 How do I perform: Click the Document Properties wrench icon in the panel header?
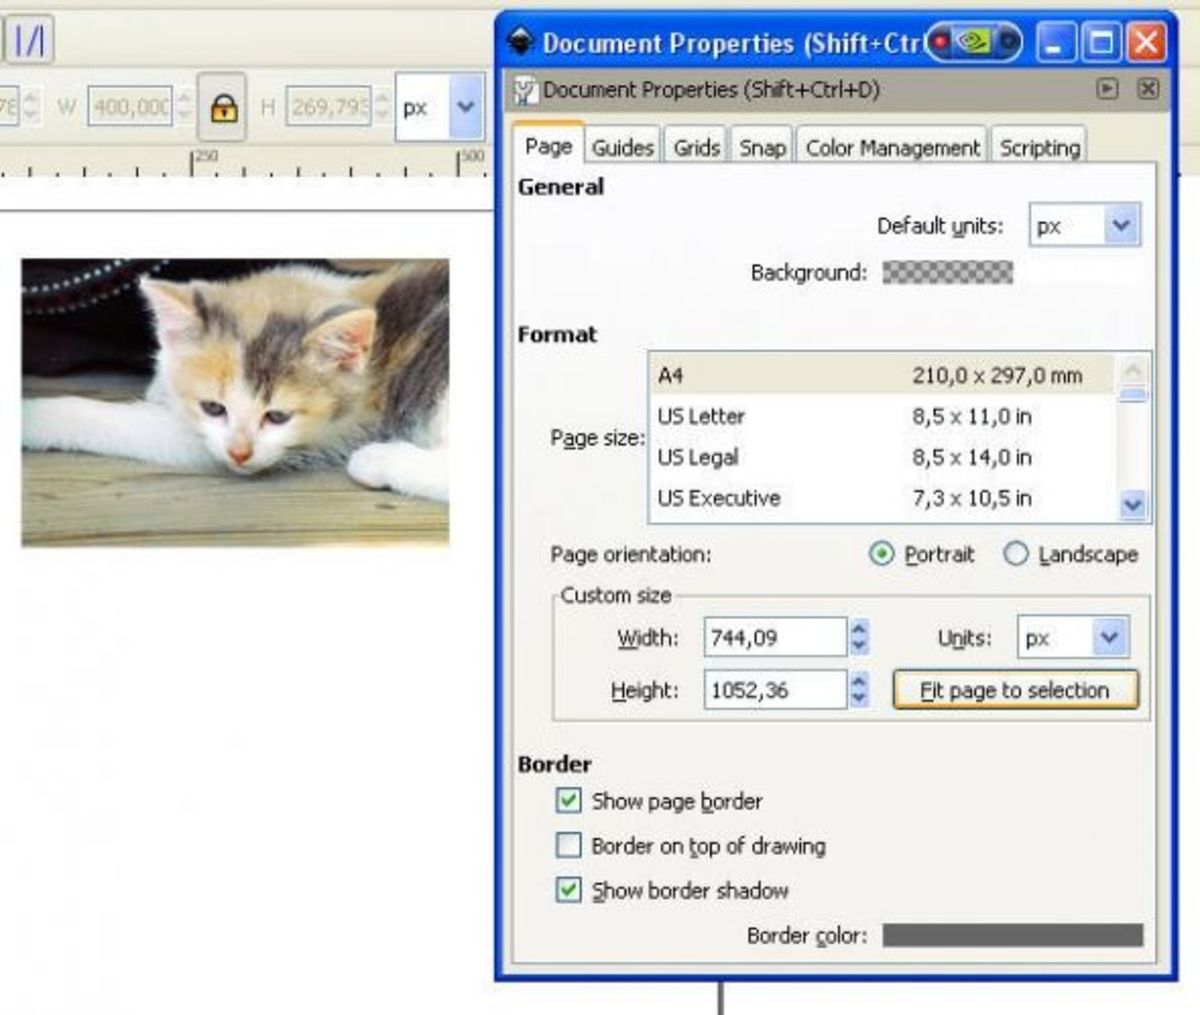523,89
